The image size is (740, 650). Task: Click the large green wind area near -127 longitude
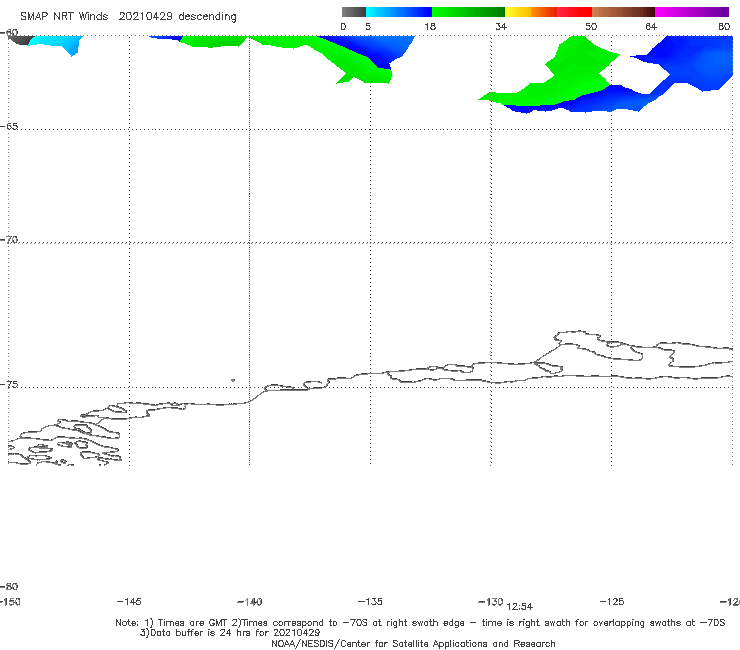[x=566, y=76]
